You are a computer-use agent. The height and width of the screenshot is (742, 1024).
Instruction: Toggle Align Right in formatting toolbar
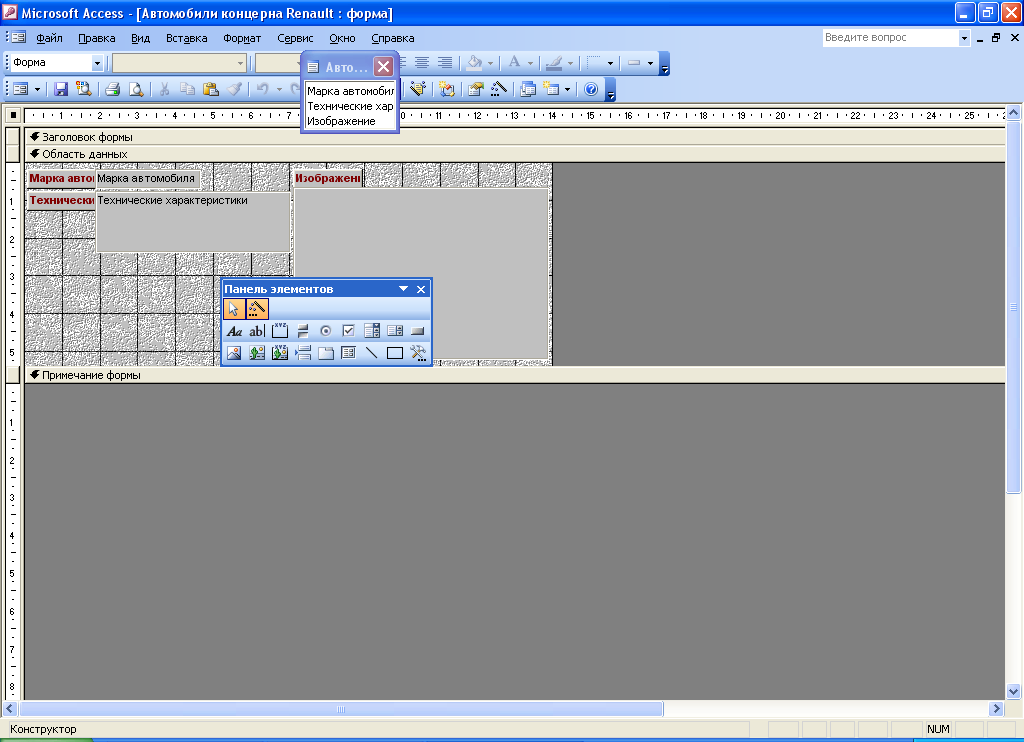pos(445,63)
